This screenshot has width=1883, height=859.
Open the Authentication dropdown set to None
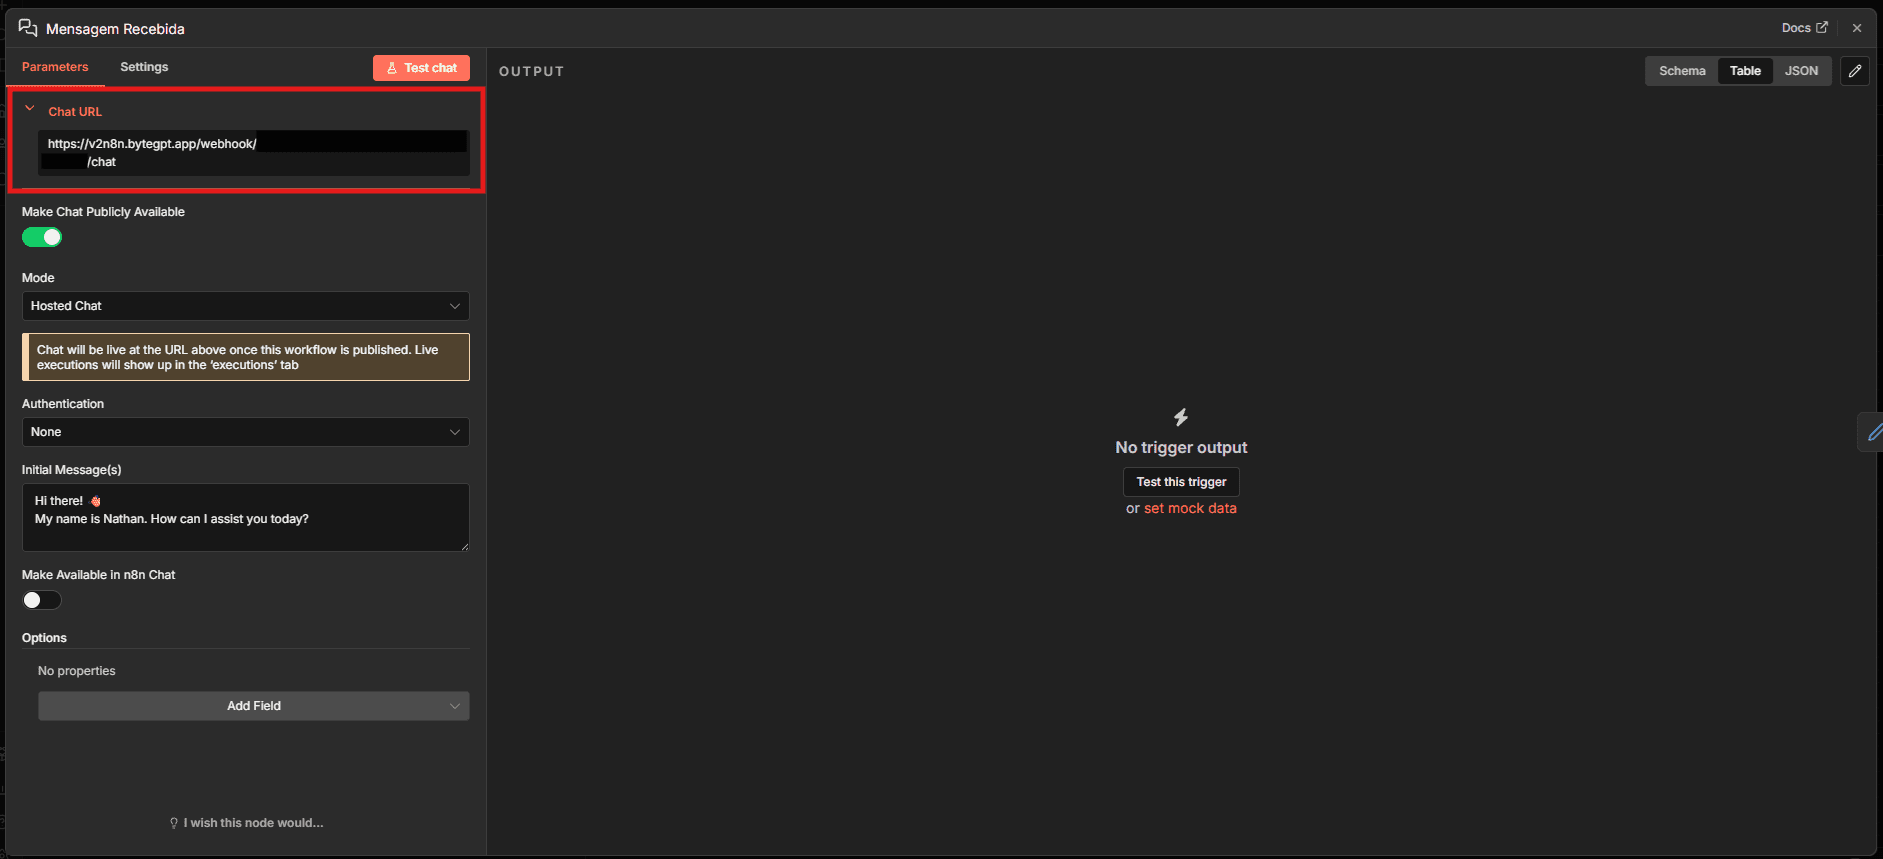click(245, 432)
